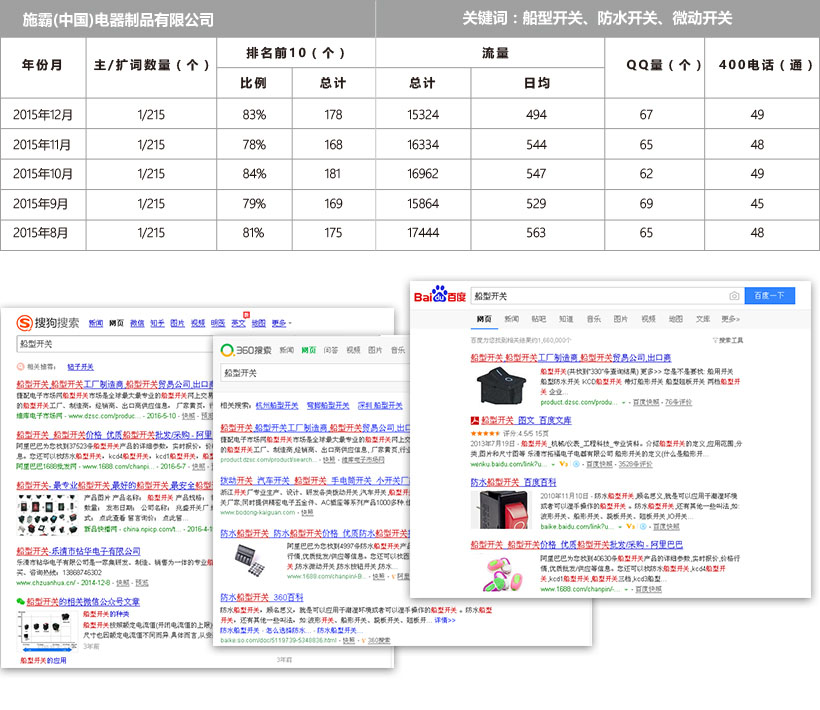Select traffic total cell 17444

tap(423, 233)
